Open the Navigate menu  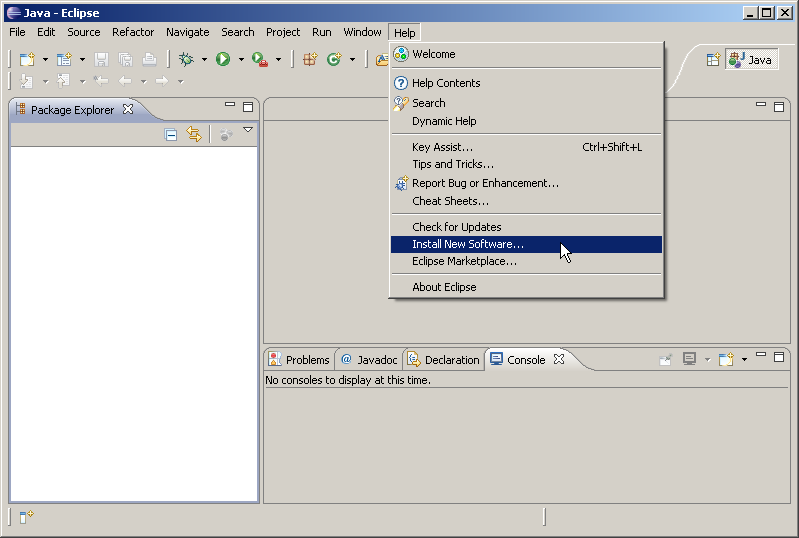[188, 32]
